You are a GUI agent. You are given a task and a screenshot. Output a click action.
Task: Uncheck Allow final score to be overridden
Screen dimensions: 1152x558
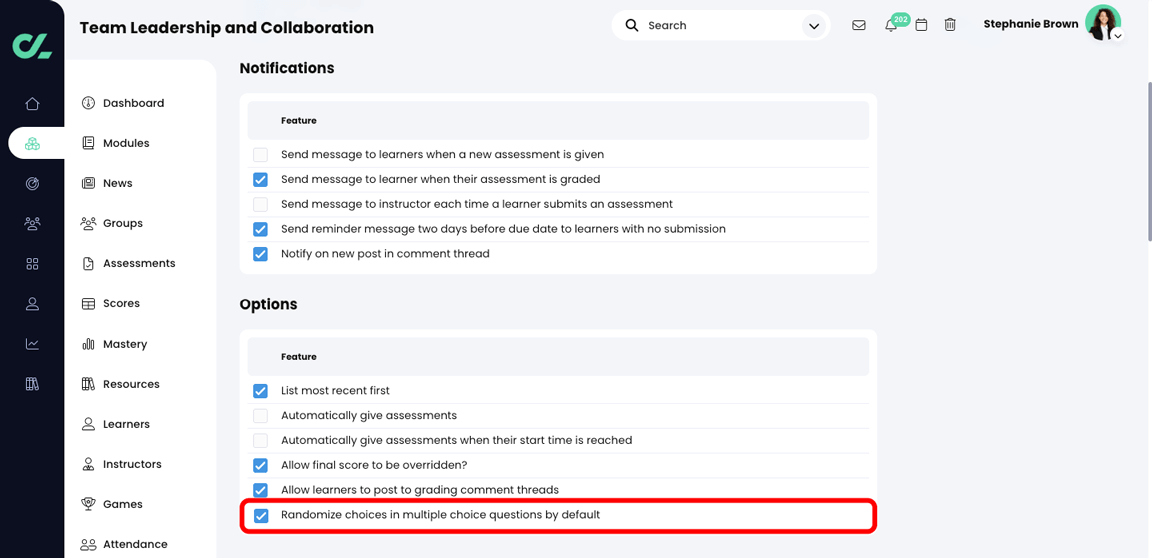(x=260, y=465)
